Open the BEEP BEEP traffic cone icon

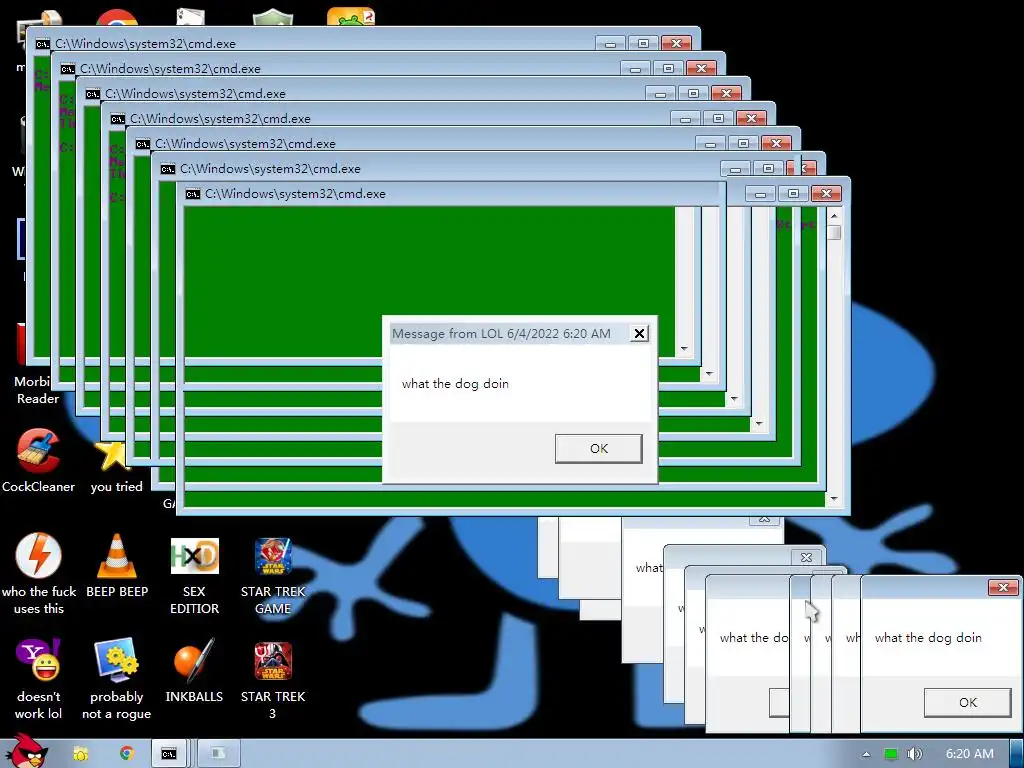pyautogui.click(x=117, y=566)
